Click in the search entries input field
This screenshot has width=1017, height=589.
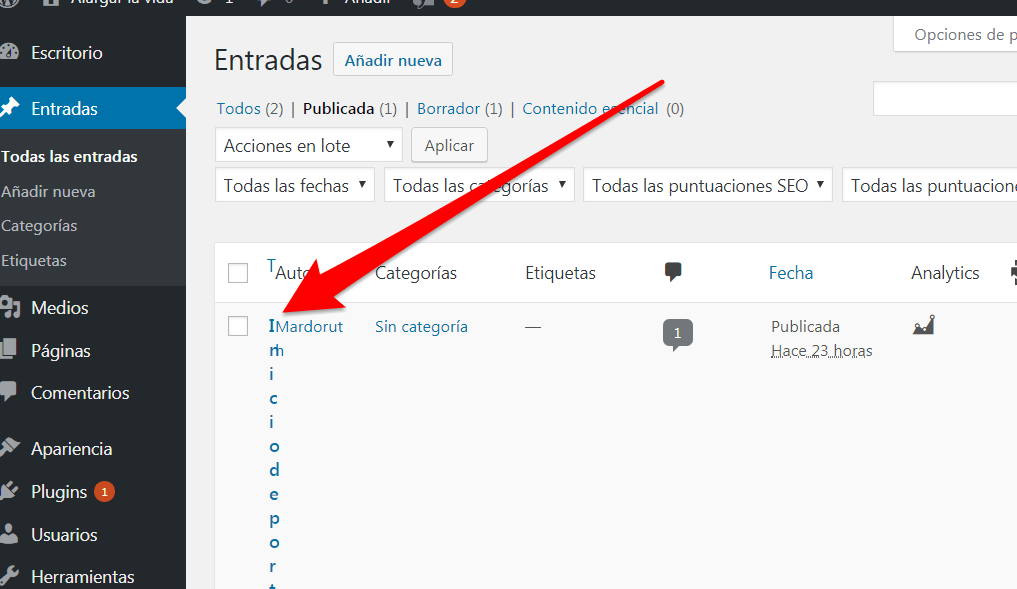point(945,99)
